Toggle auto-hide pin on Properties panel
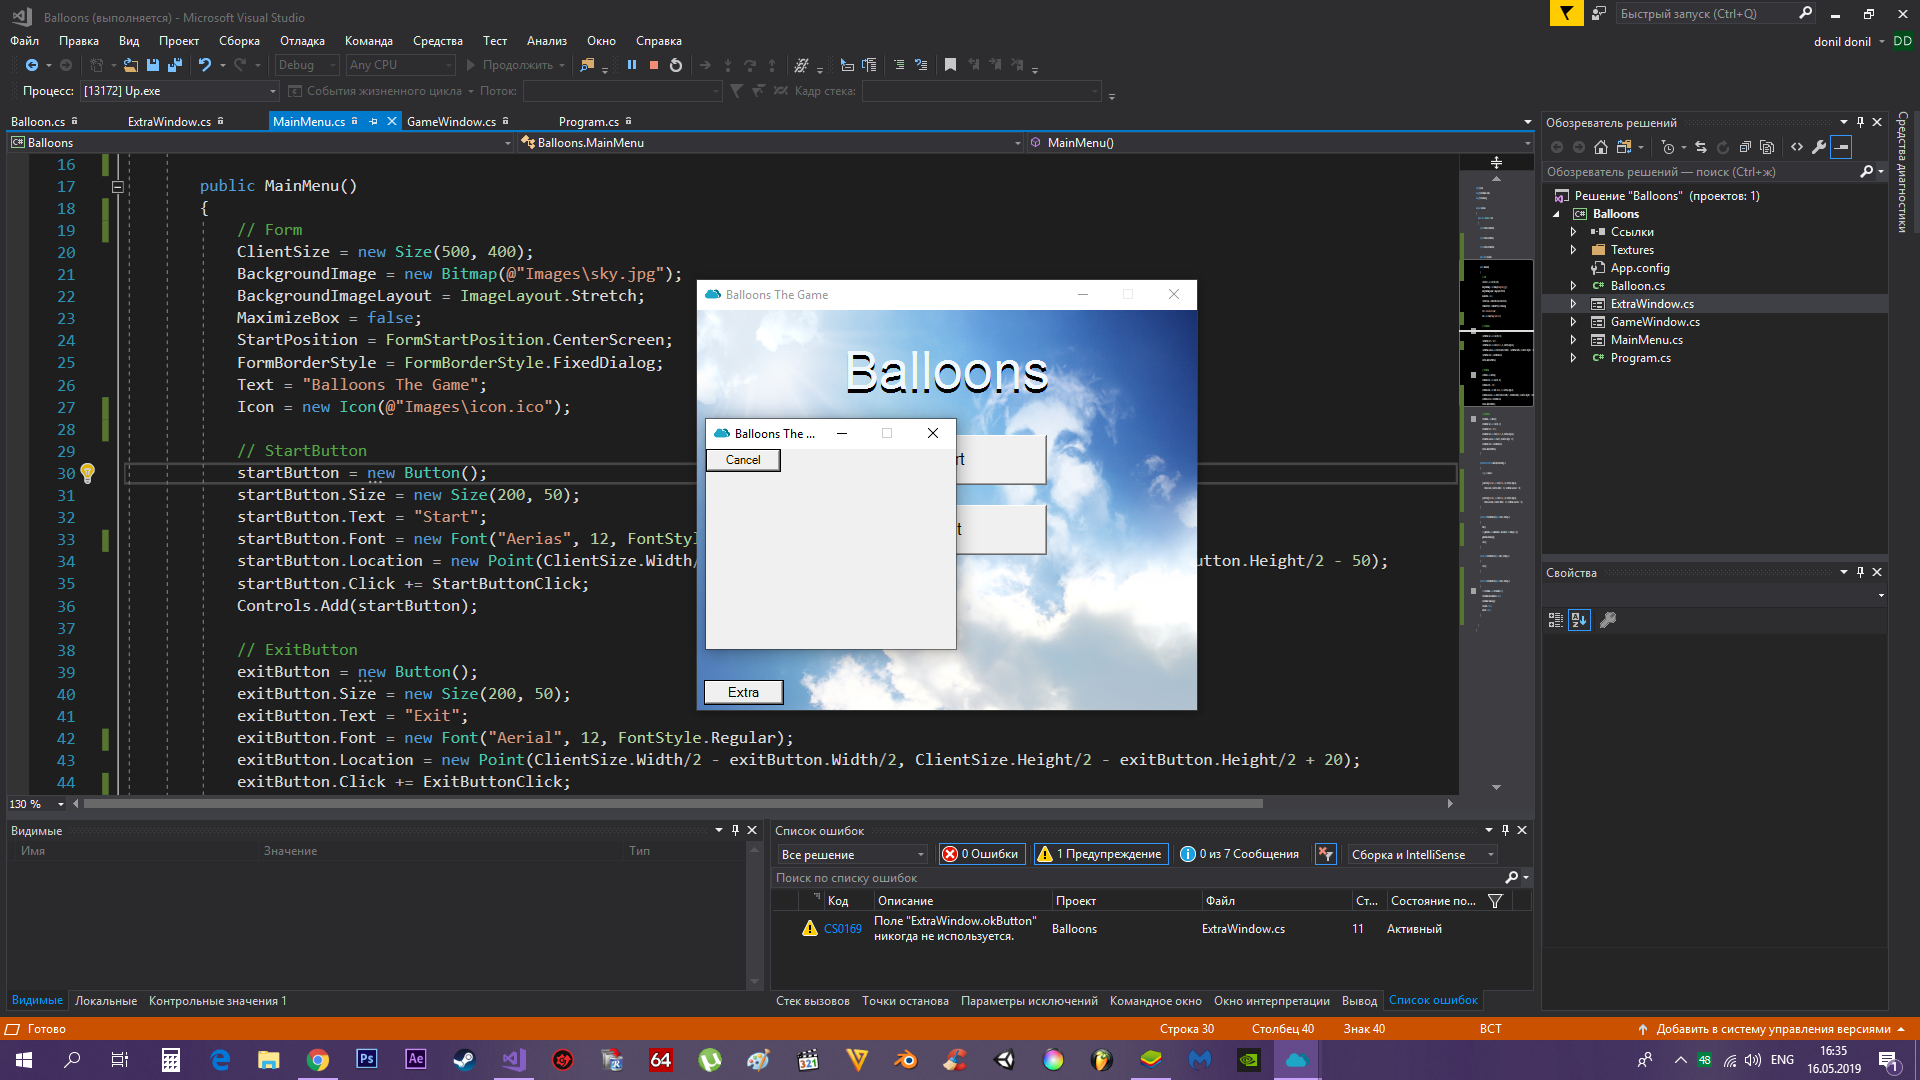The width and height of the screenshot is (1920, 1080). click(1860, 572)
